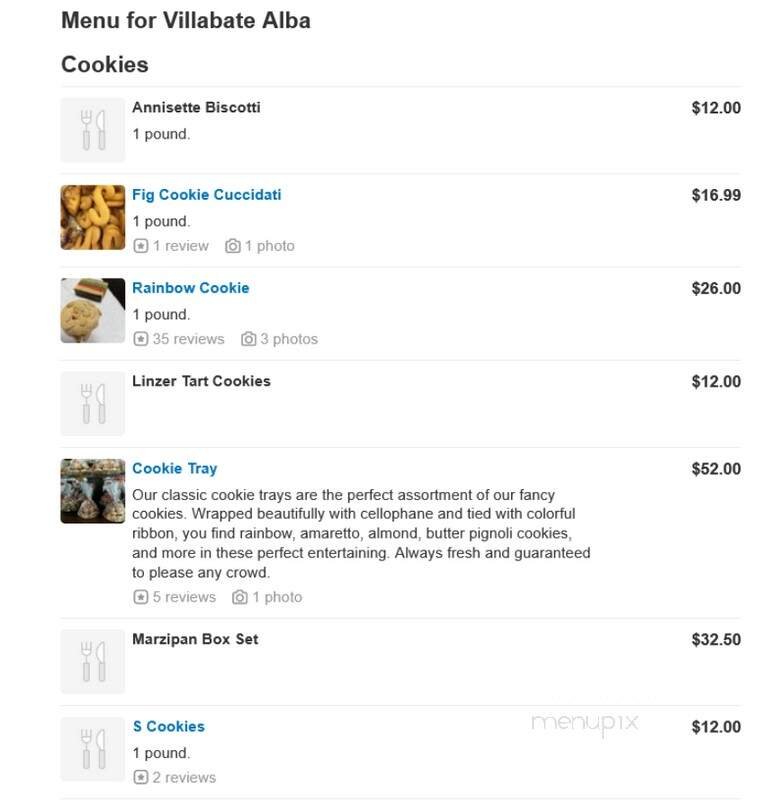
Task: Click the utensils placeholder icon for Annisette Biscotti
Action: 92,128
